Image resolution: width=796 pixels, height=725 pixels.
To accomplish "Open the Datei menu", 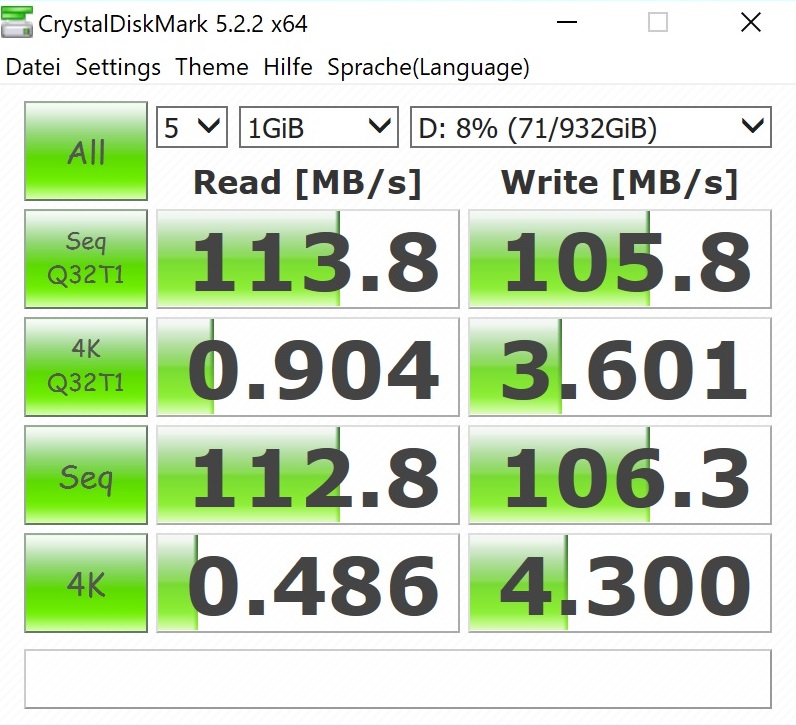I will pos(33,68).
